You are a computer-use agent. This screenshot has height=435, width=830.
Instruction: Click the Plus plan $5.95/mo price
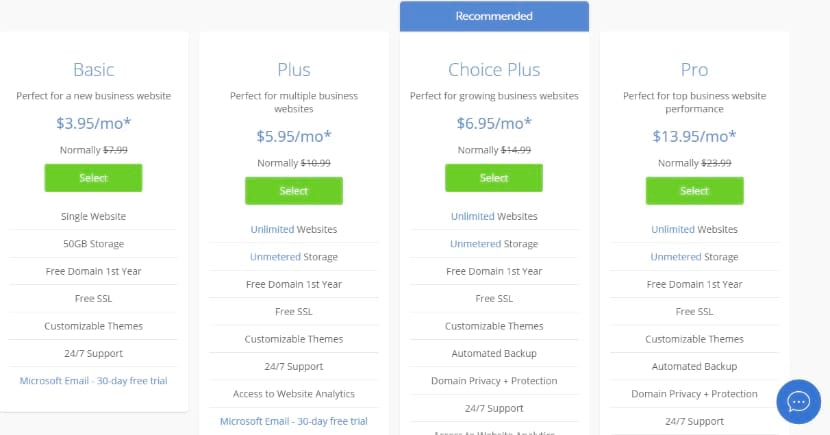coord(294,137)
